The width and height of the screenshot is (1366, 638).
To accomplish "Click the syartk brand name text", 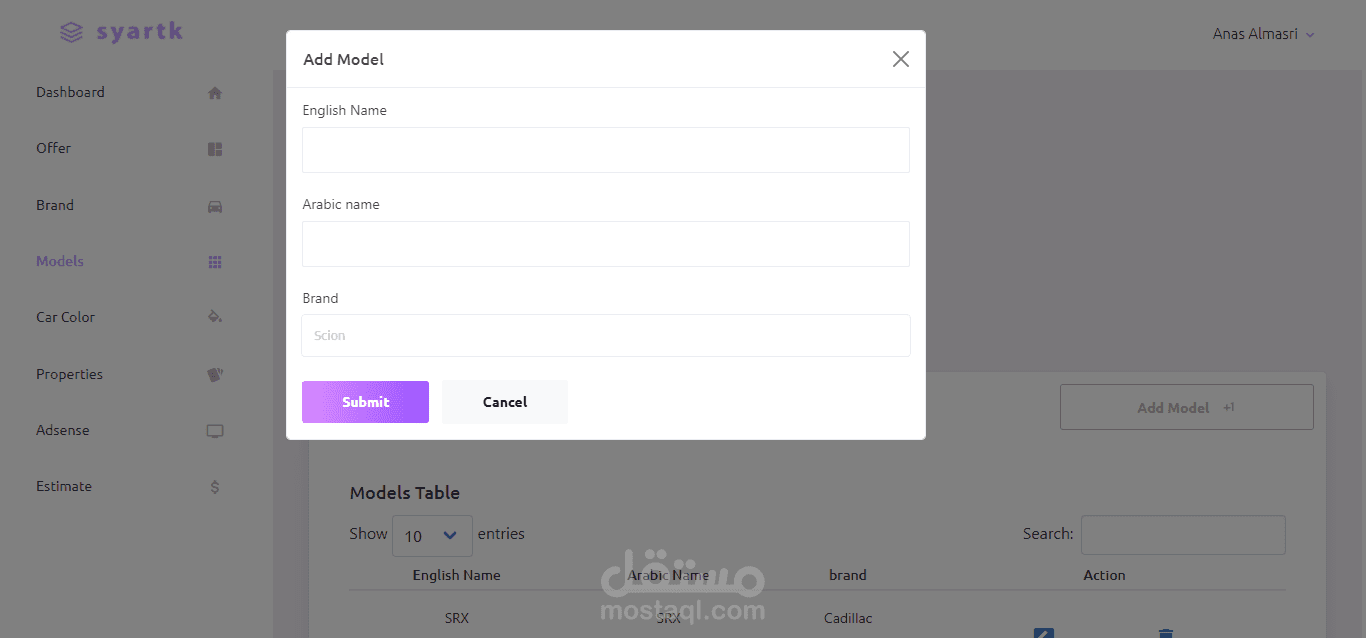I will point(140,32).
